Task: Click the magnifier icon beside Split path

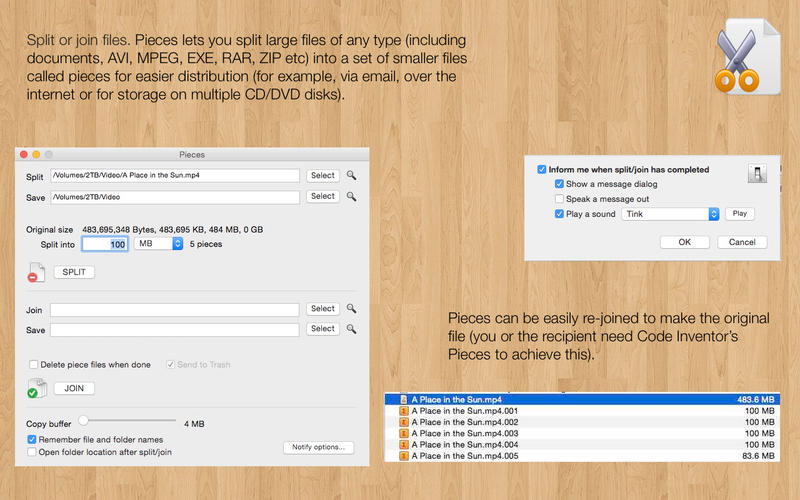Action: [352, 176]
